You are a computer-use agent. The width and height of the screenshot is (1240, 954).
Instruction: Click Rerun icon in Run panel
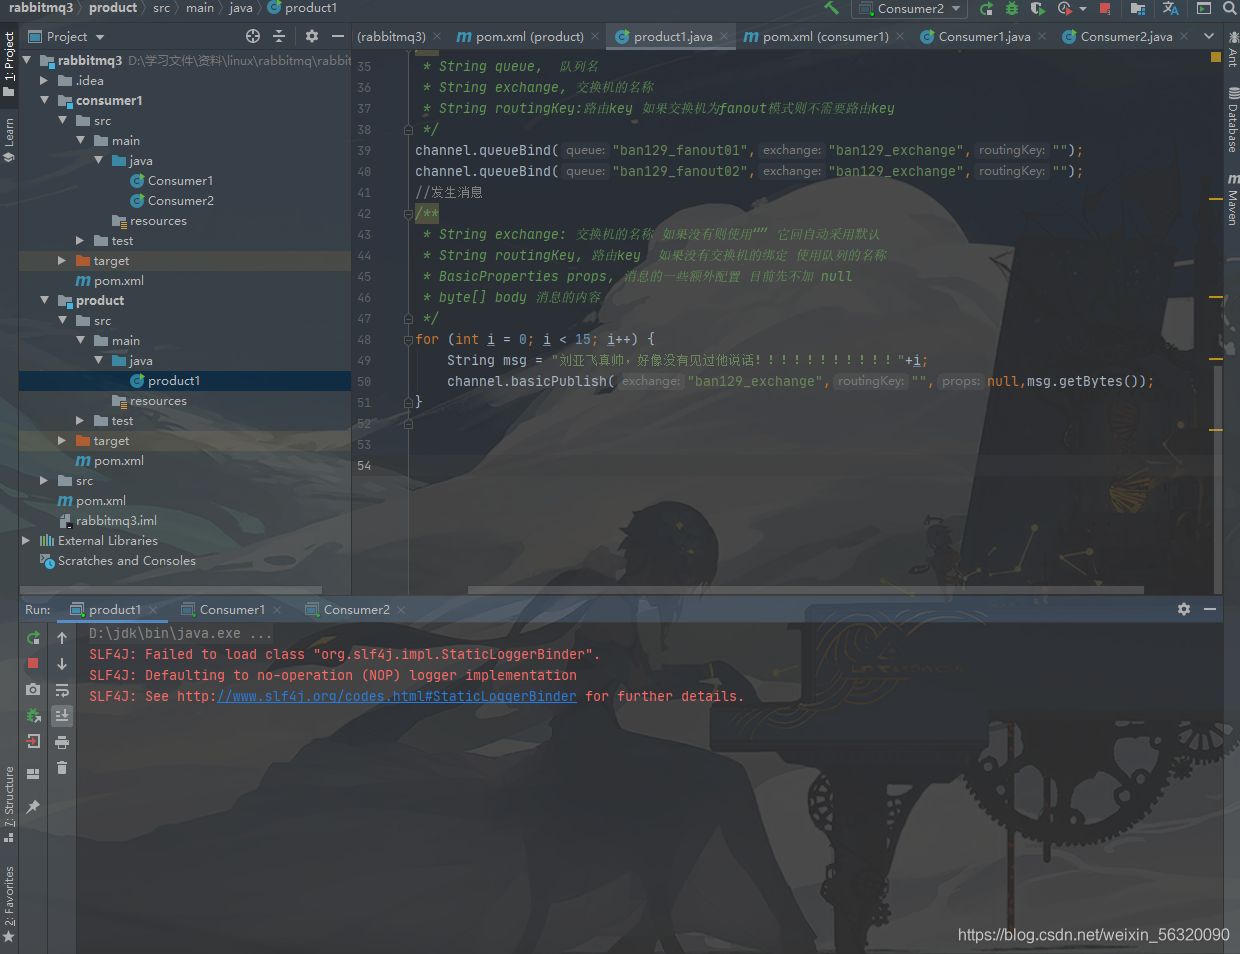(33, 637)
